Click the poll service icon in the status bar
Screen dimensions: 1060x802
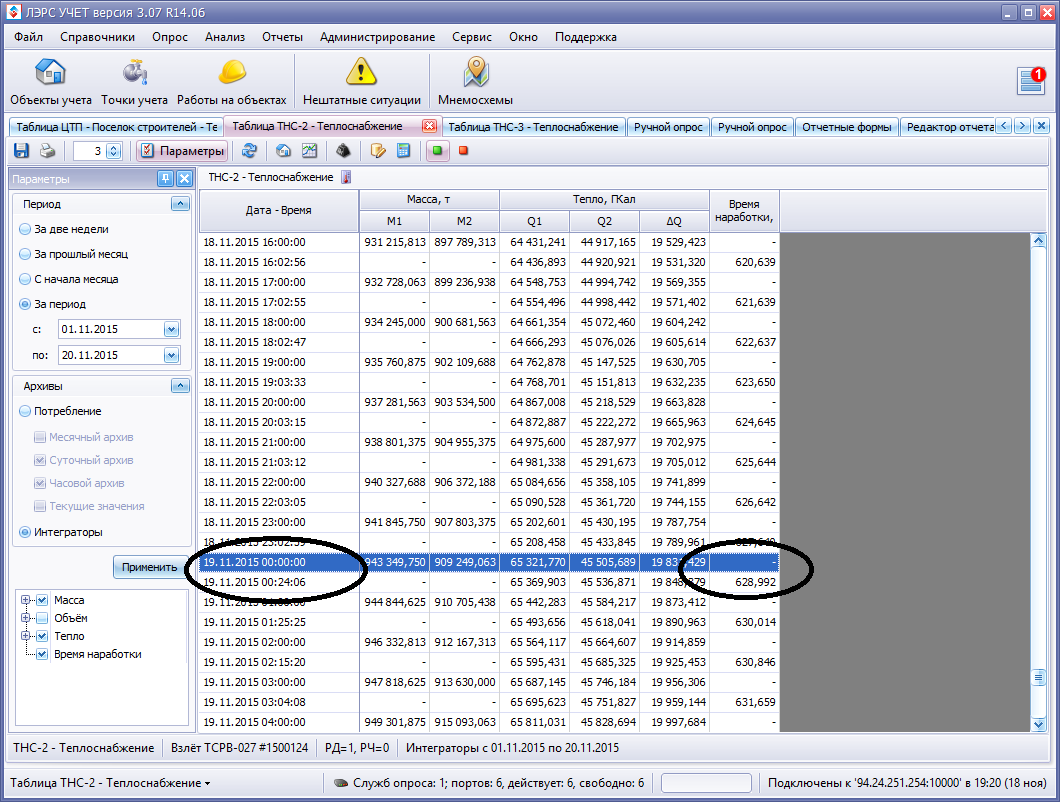click(x=341, y=783)
